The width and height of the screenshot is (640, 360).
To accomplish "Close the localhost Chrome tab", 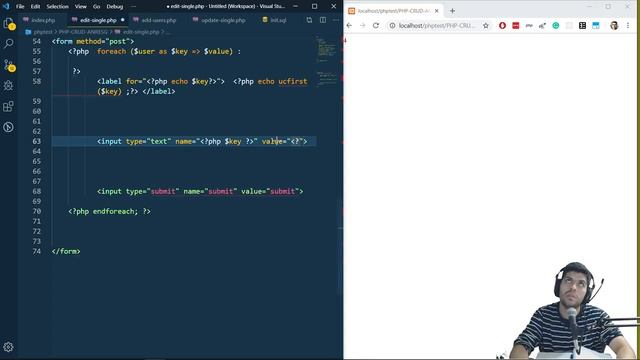I will point(437,11).
